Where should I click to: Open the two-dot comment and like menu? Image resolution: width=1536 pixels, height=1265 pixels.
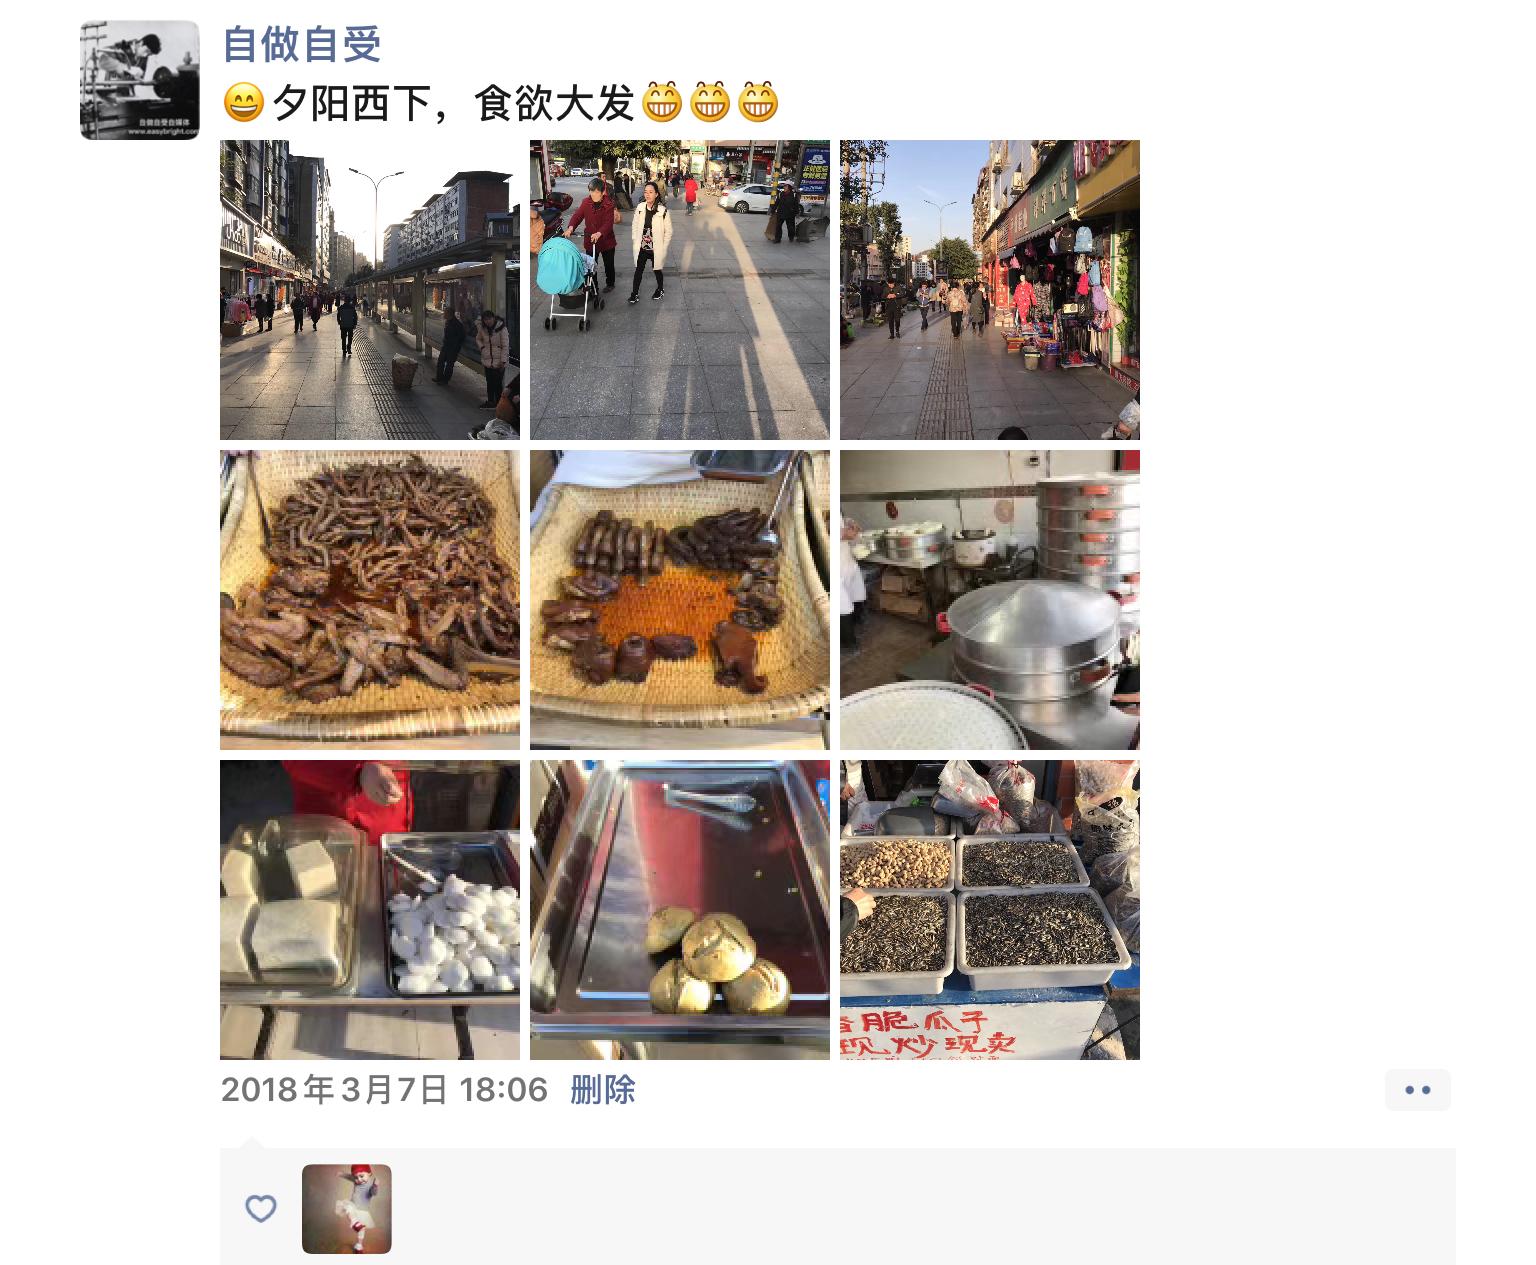point(1418,1090)
